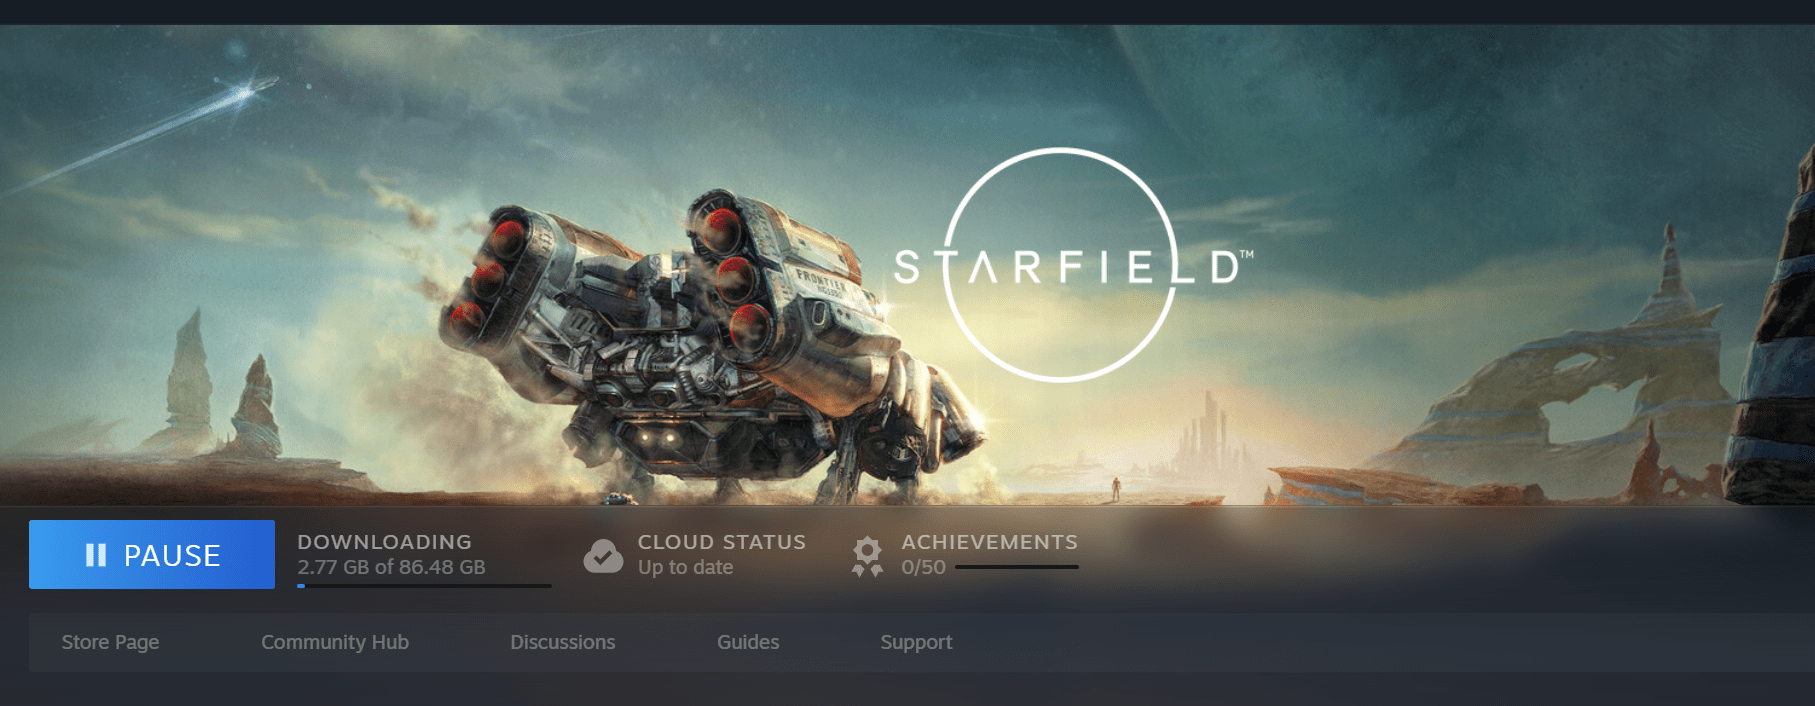Open the CLOUD STATUS details

pyautogui.click(x=722, y=542)
